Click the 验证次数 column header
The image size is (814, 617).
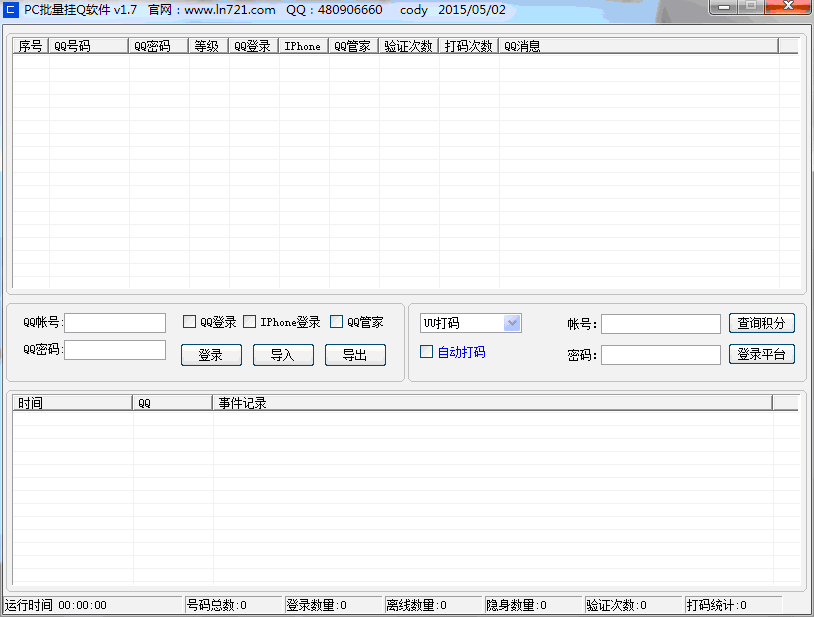click(408, 45)
